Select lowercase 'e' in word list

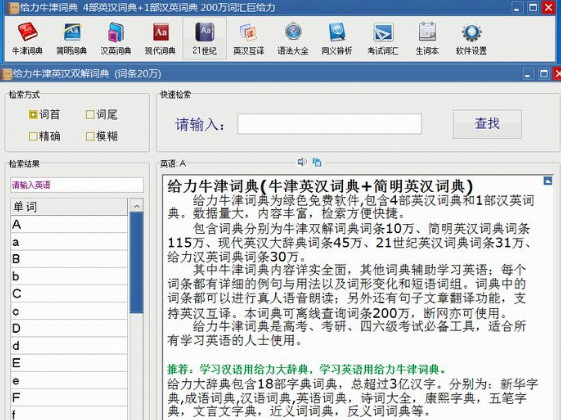(69, 381)
